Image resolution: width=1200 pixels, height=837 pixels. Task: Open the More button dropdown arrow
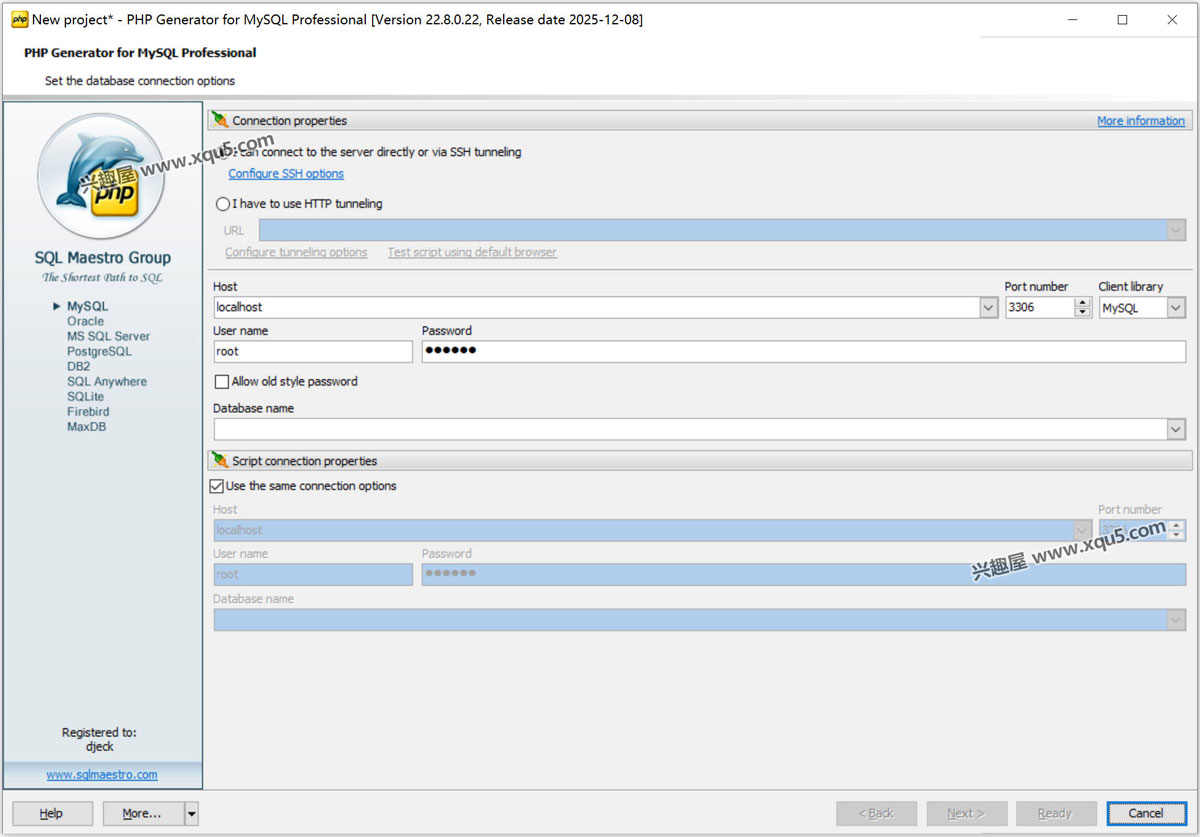(192, 814)
